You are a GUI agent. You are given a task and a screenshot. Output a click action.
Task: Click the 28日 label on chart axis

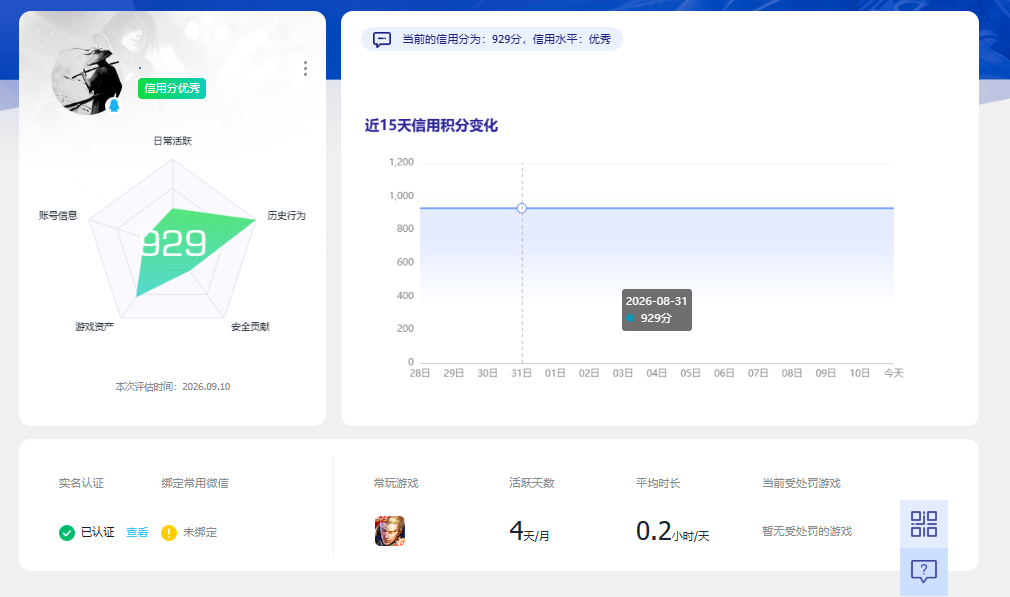coord(420,373)
